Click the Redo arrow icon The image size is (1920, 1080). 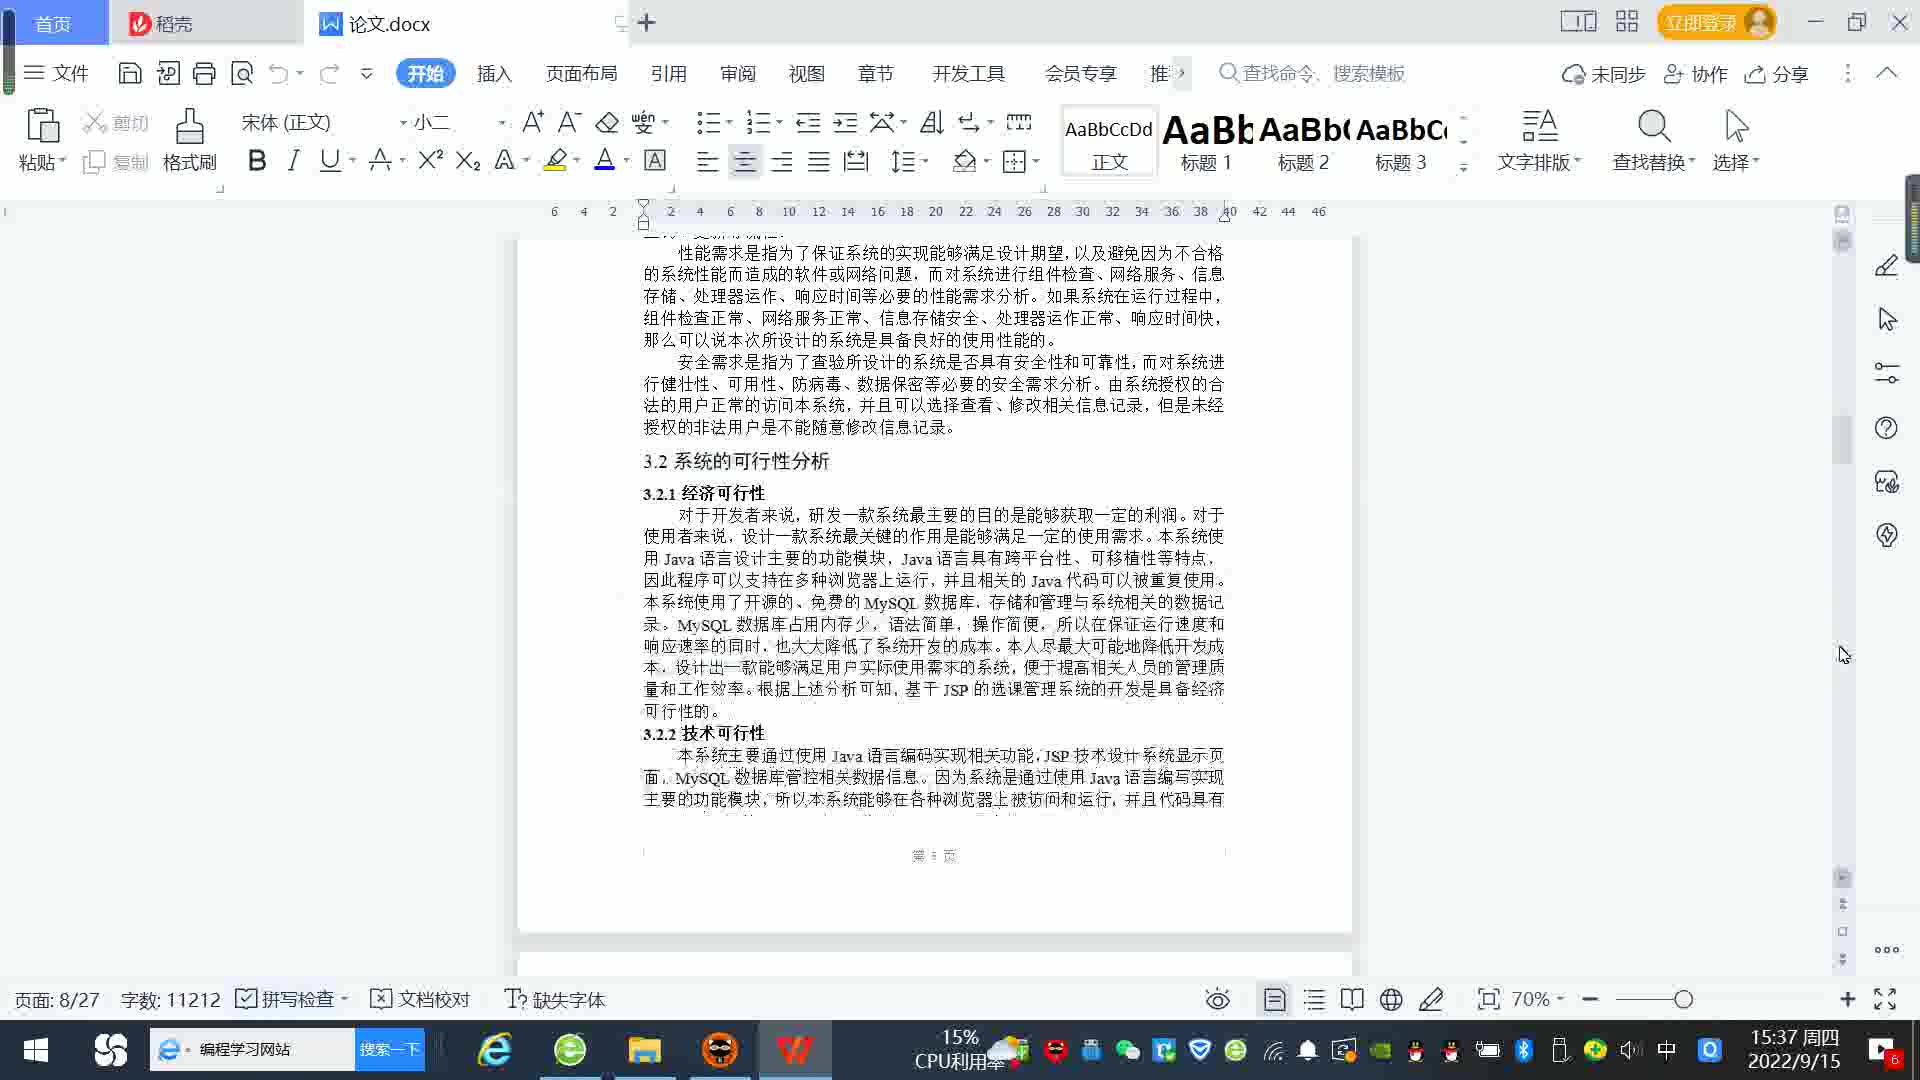click(x=329, y=73)
